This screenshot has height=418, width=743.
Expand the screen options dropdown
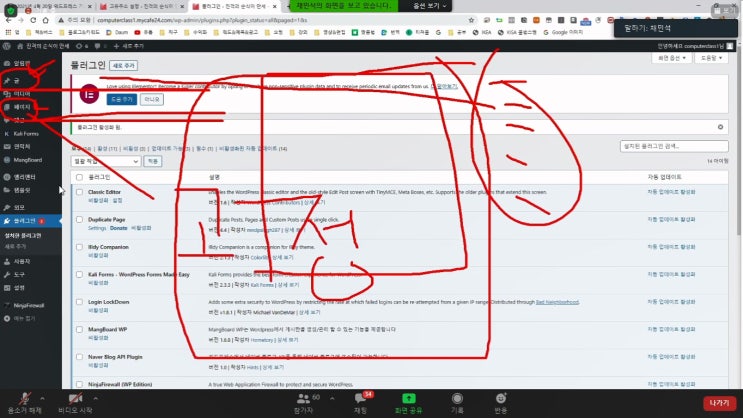[x=671, y=58]
